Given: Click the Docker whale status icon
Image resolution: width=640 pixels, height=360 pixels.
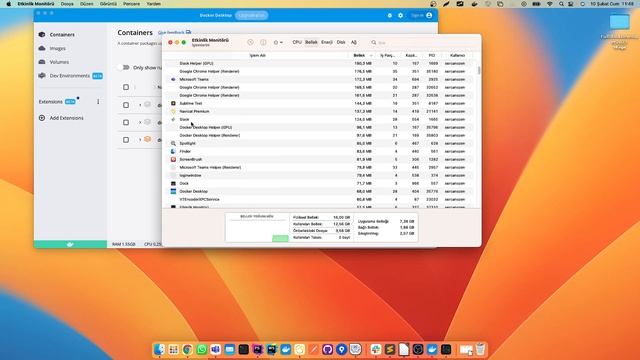Looking at the screenshot, I should pos(70,244).
